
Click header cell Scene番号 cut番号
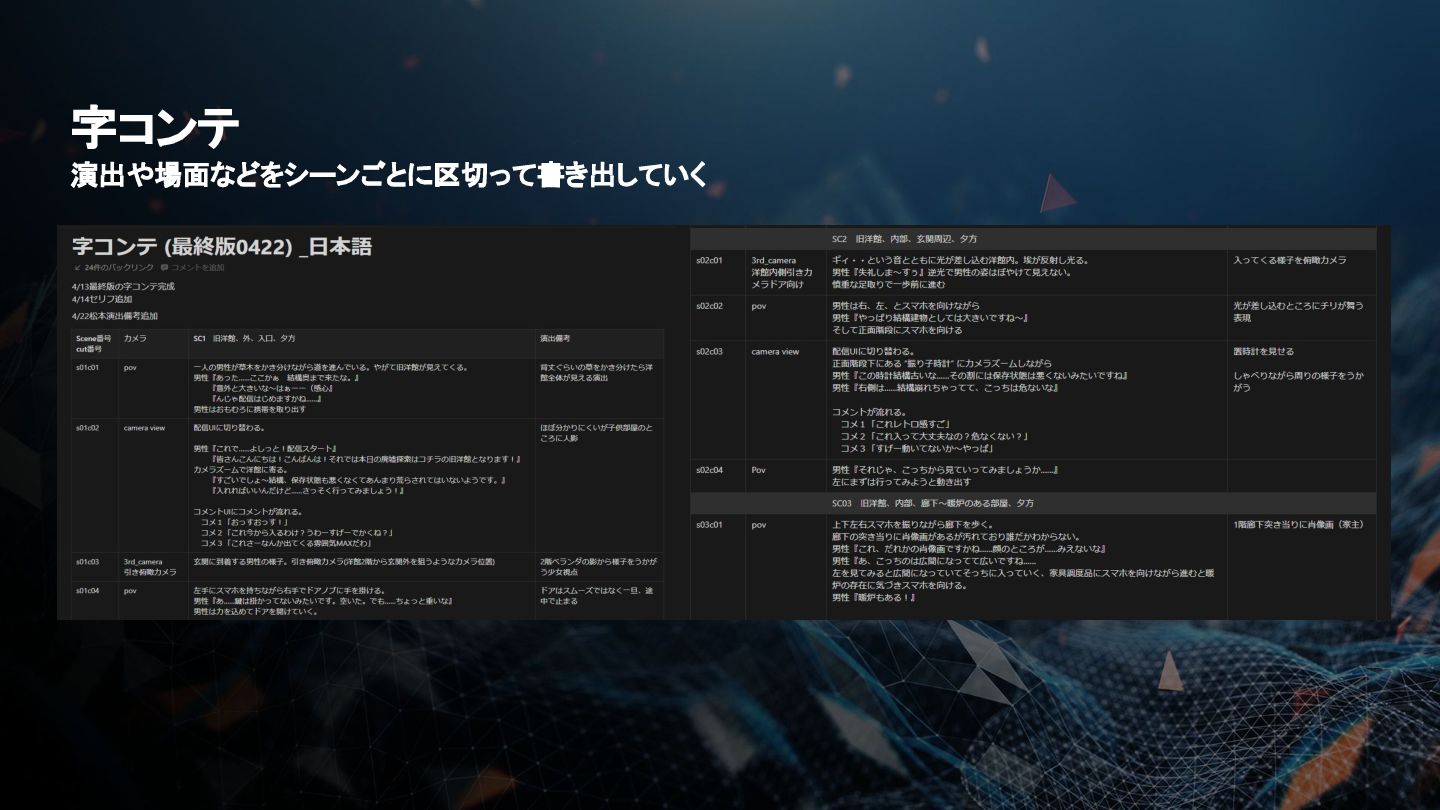(x=93, y=343)
